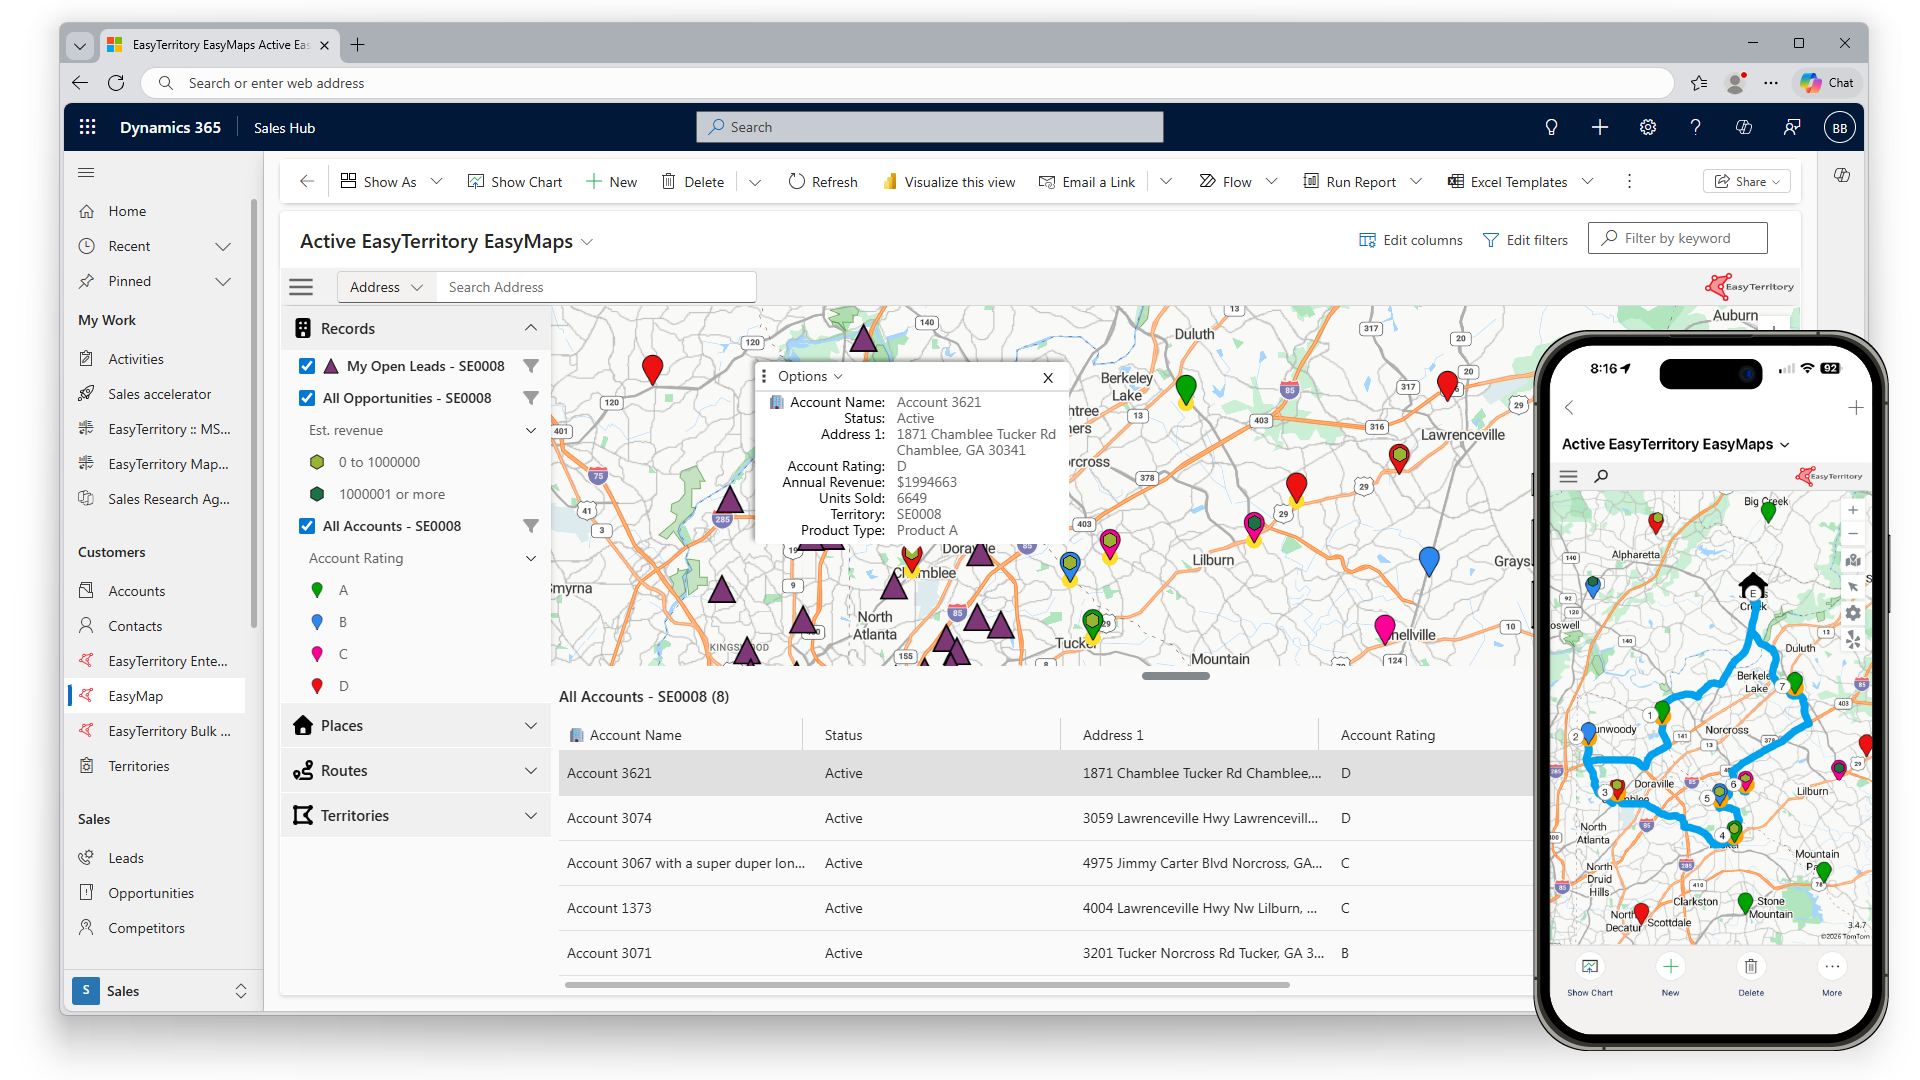Click the EasyTerritory map hamburger menu

pos(301,287)
